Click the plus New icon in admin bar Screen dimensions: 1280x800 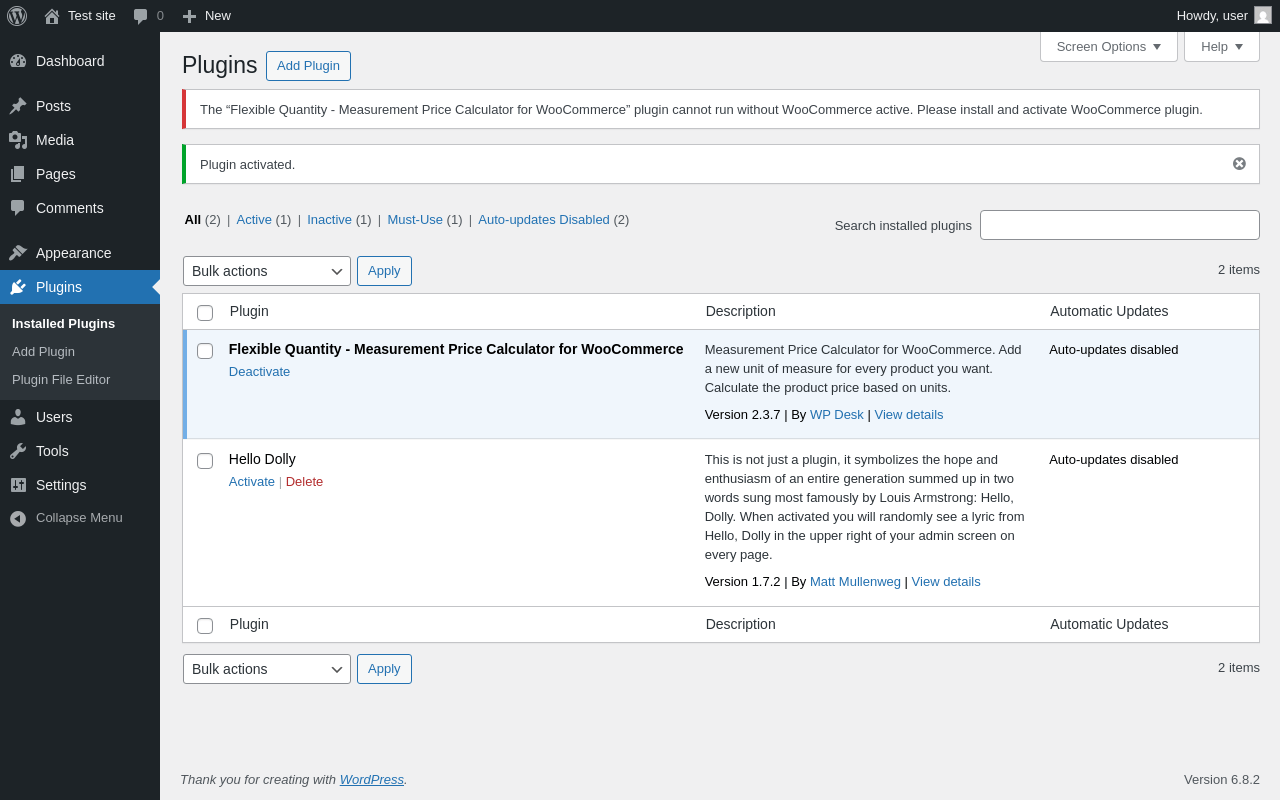(189, 16)
